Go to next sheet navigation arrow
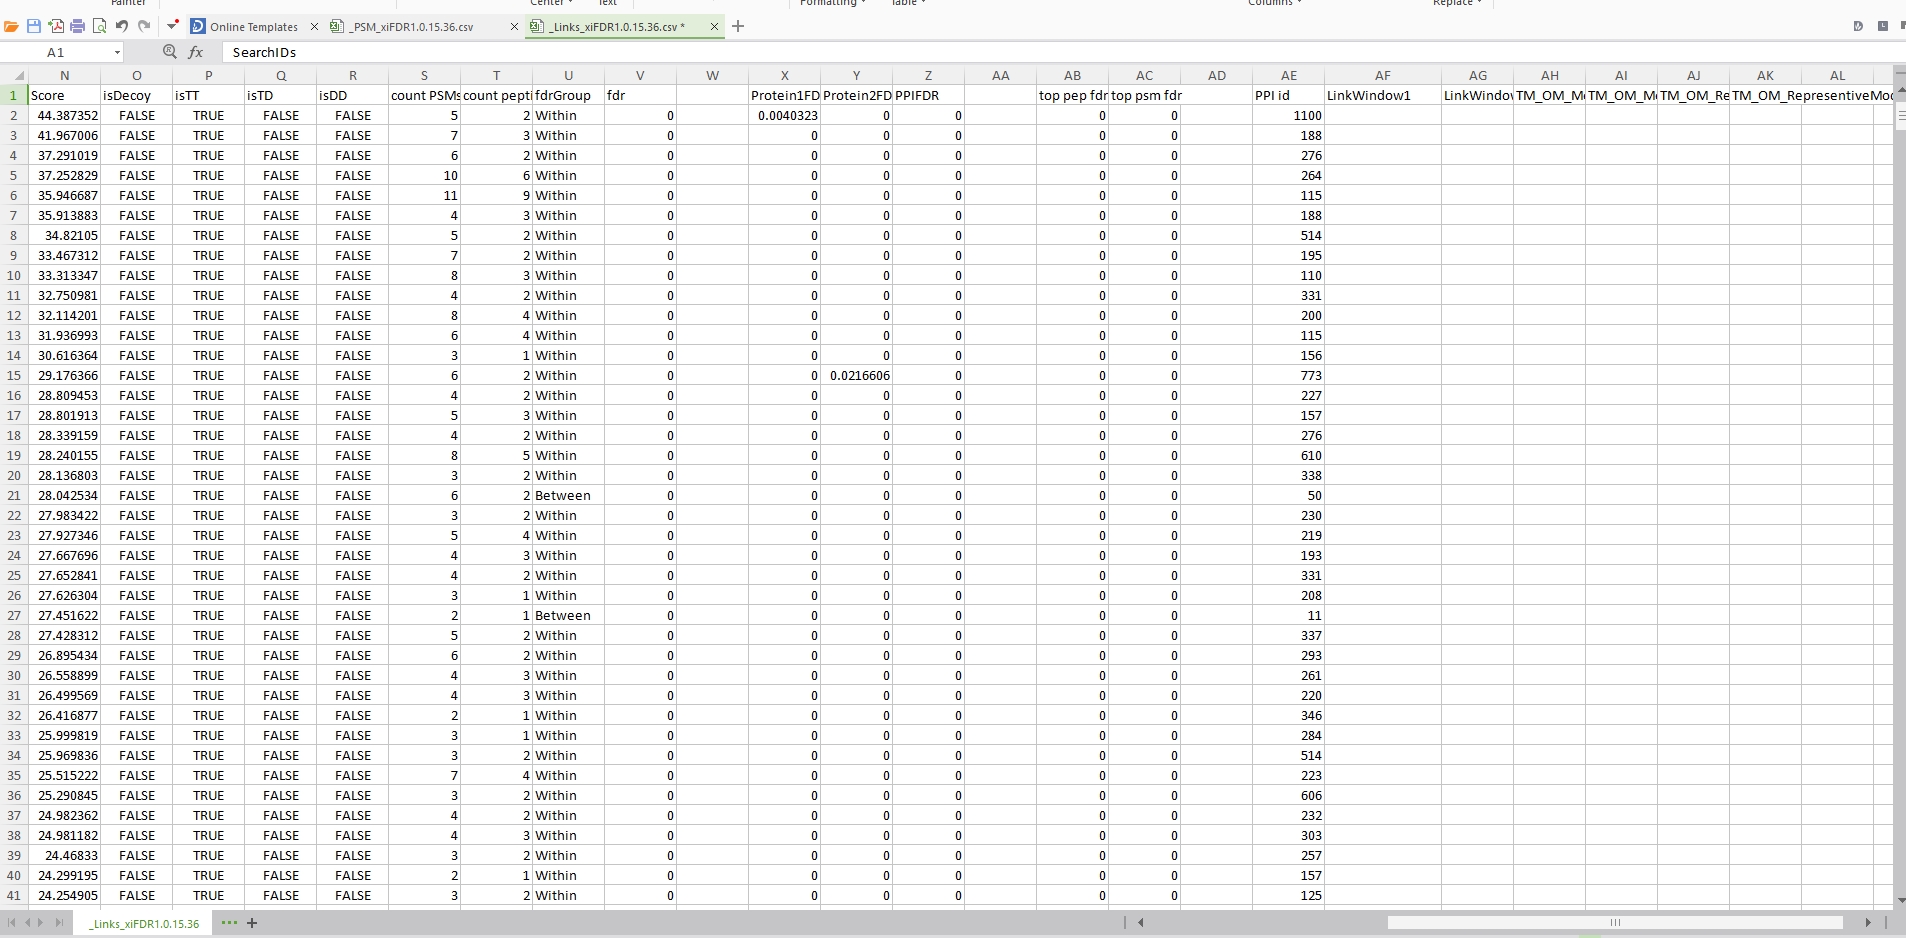The image size is (1906, 938). (x=42, y=923)
